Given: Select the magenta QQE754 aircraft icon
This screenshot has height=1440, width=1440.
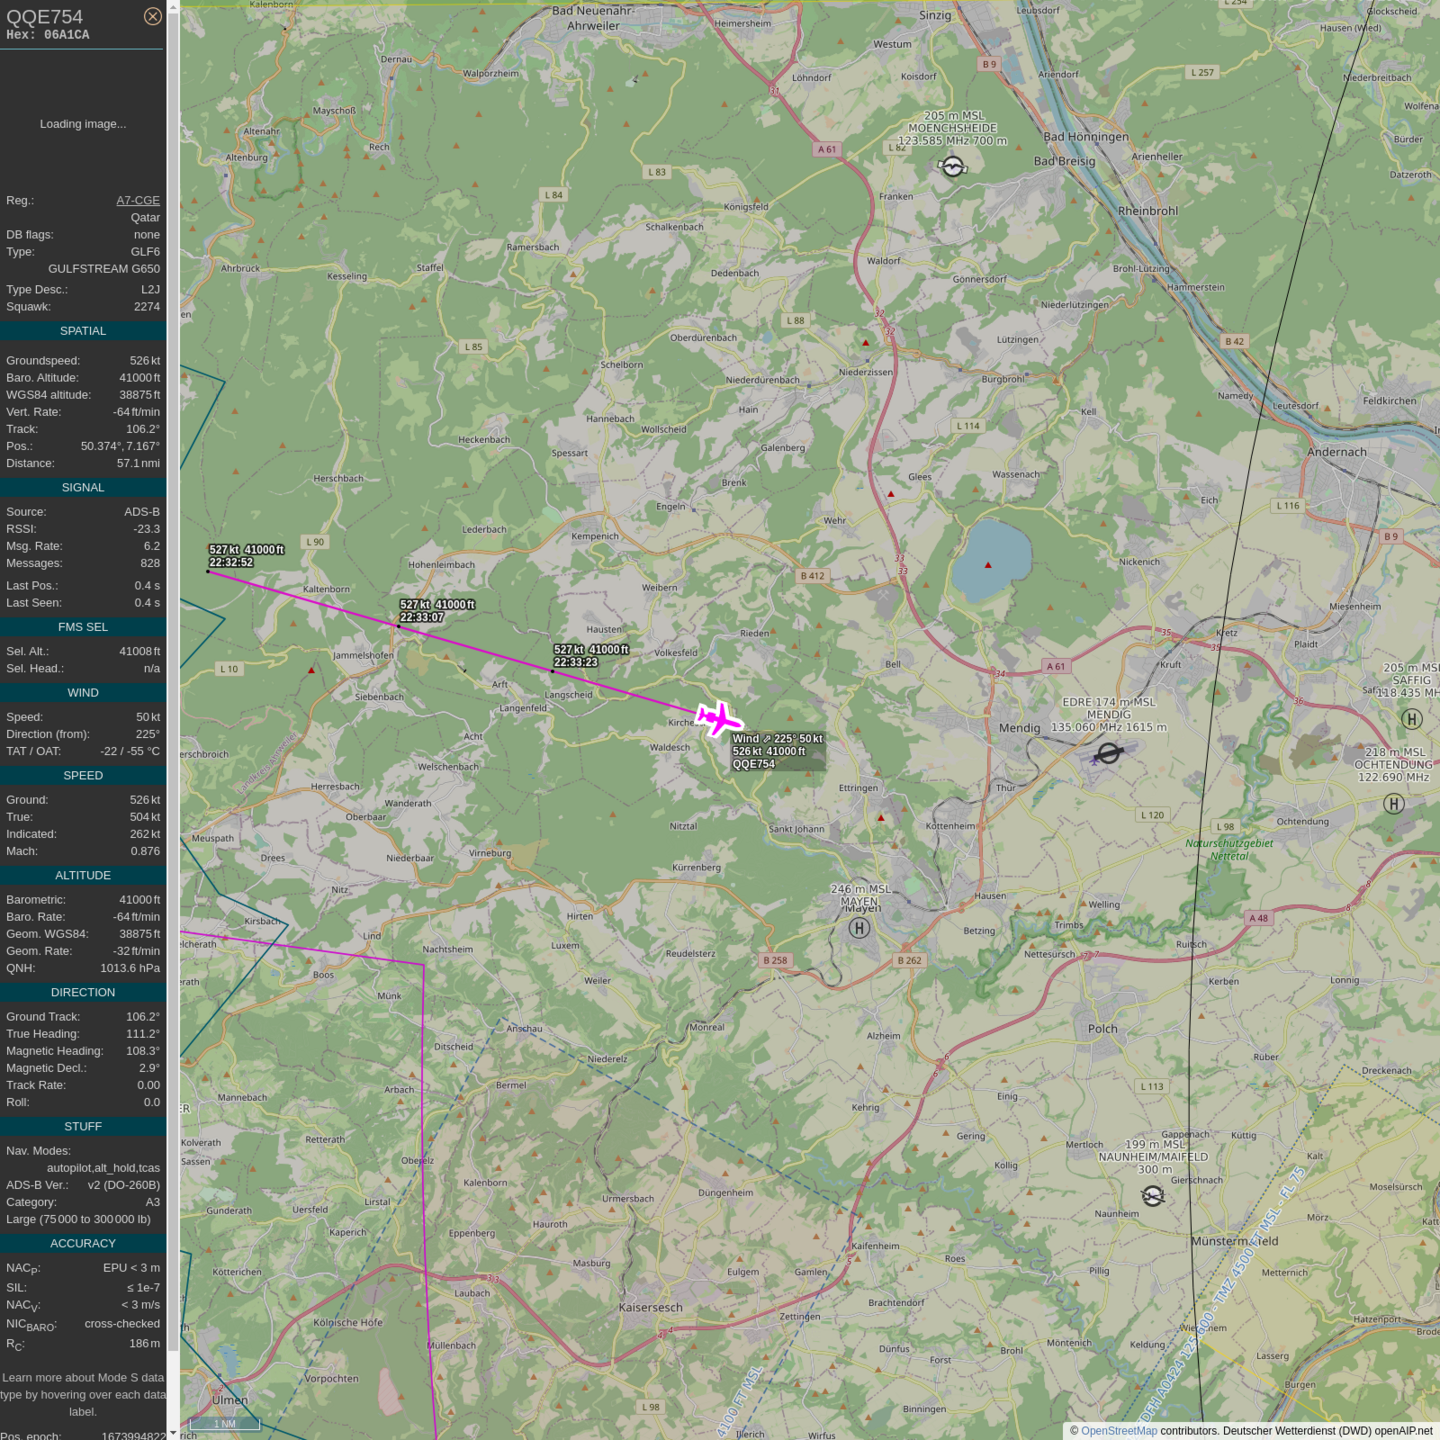Looking at the screenshot, I should click(x=718, y=719).
